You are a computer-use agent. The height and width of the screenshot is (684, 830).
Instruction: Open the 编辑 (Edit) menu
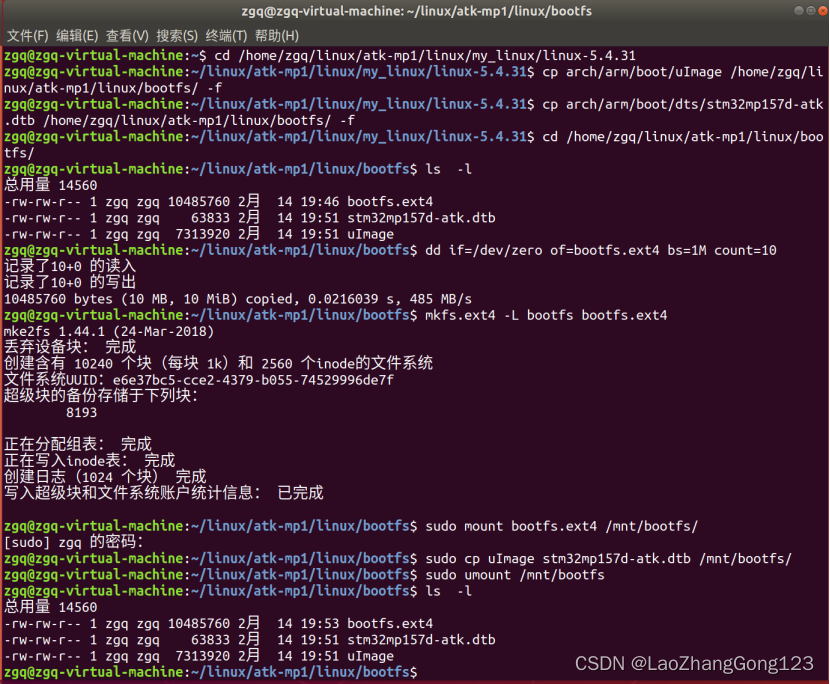pos(76,35)
